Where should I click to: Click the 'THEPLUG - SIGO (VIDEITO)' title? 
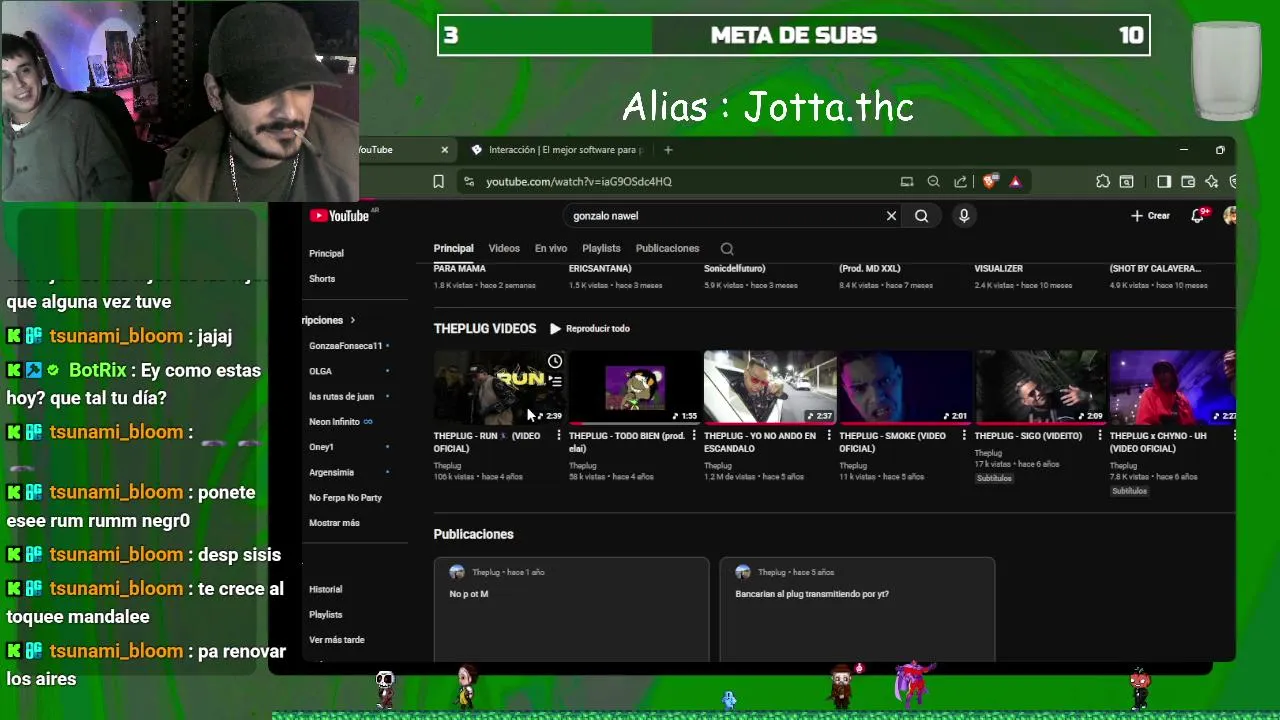point(1028,436)
